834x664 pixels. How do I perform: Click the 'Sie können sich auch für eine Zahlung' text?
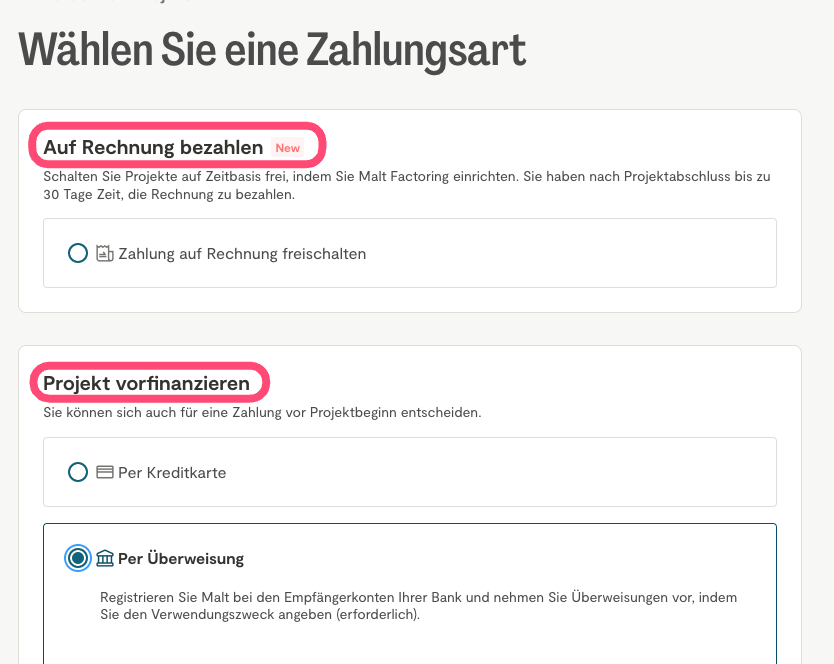click(262, 412)
